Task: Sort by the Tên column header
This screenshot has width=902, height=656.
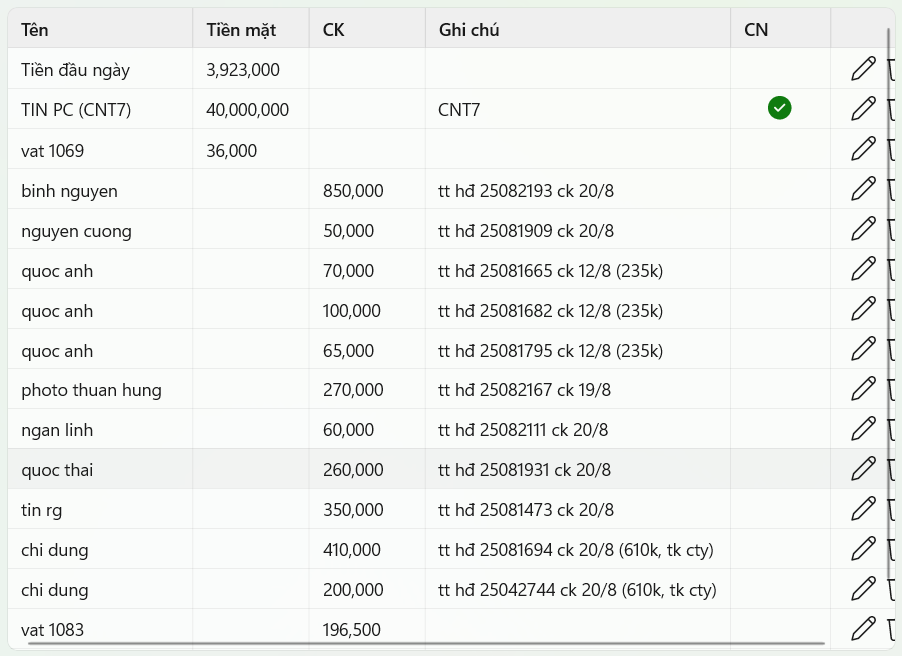Action: (100, 29)
